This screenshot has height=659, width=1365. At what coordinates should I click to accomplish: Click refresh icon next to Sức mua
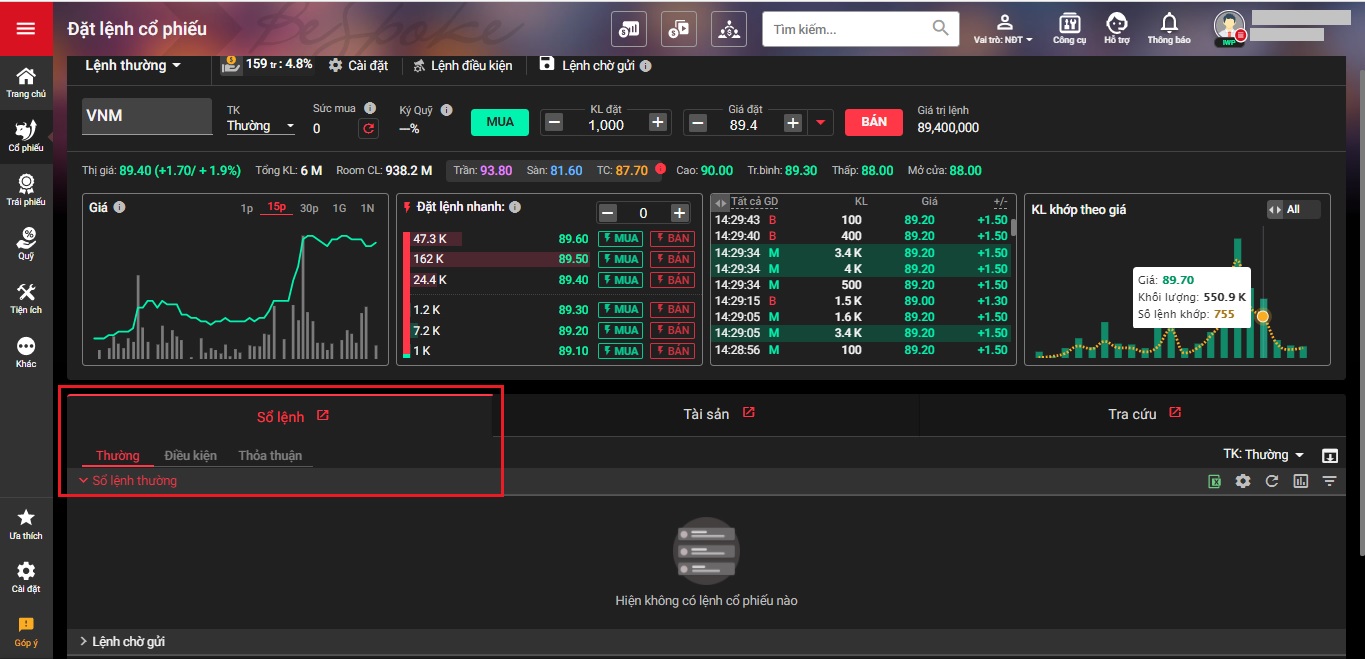pyautogui.click(x=369, y=128)
